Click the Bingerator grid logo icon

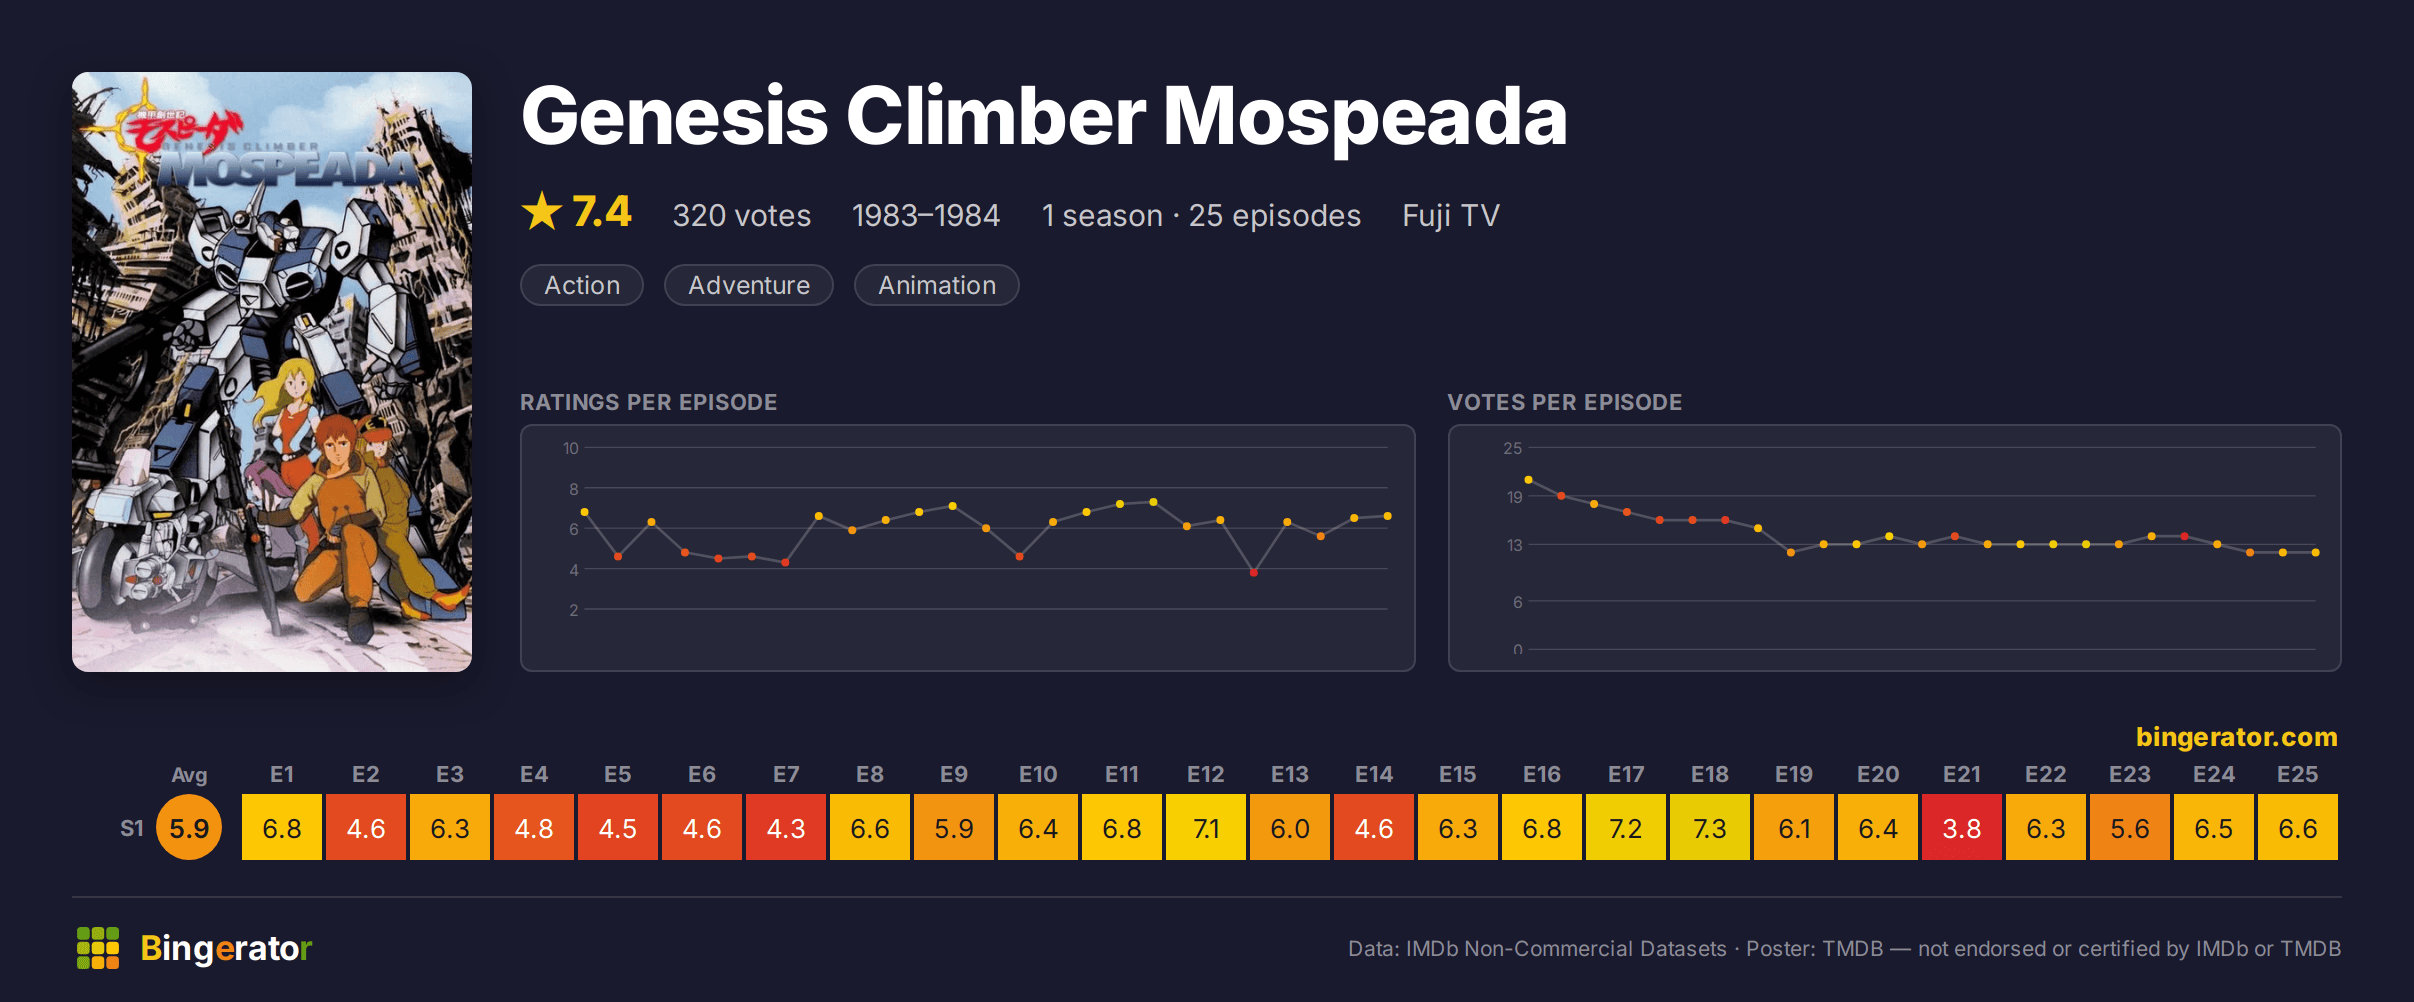[98, 948]
